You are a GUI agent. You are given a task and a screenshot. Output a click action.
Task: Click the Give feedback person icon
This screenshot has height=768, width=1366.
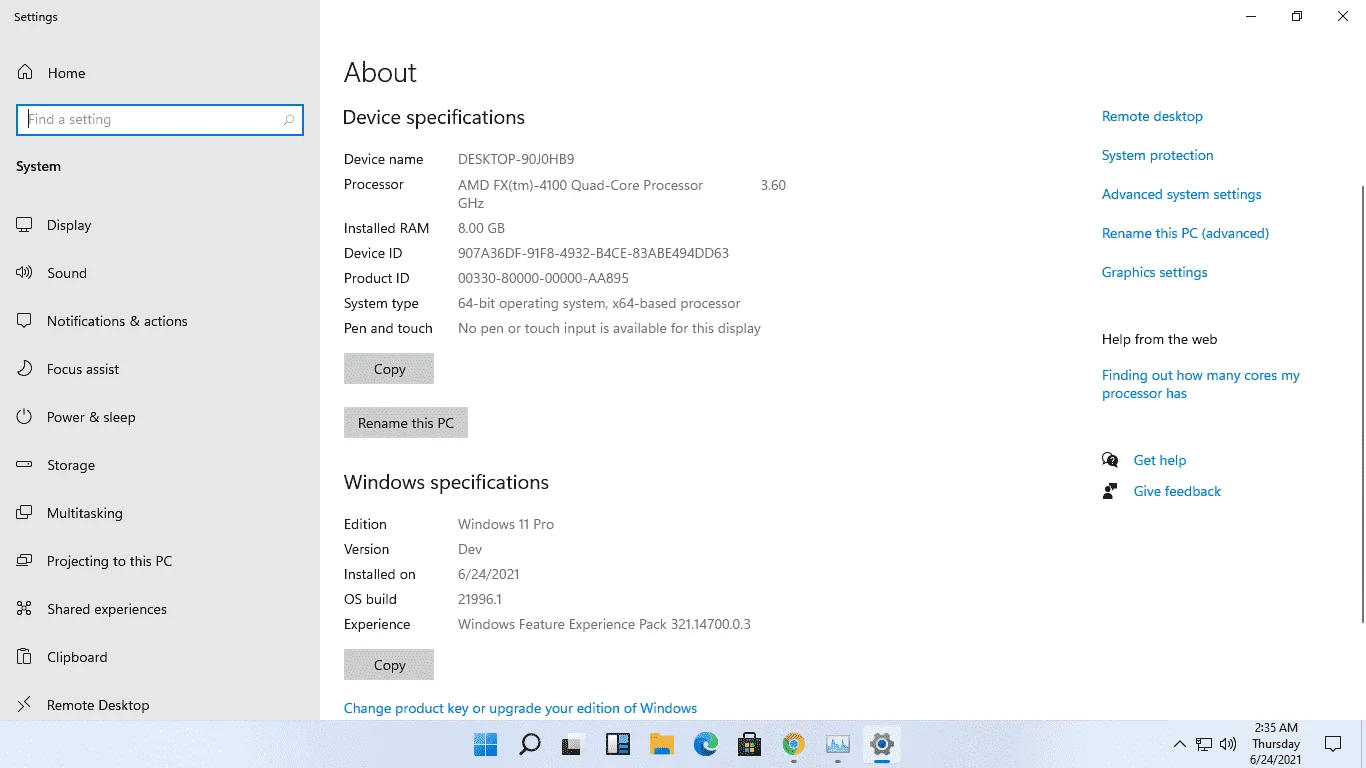(1110, 491)
